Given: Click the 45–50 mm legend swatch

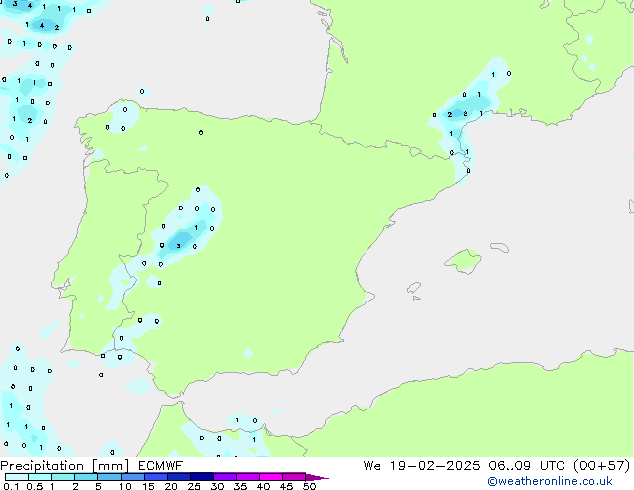Looking at the screenshot, I should pos(294,477).
